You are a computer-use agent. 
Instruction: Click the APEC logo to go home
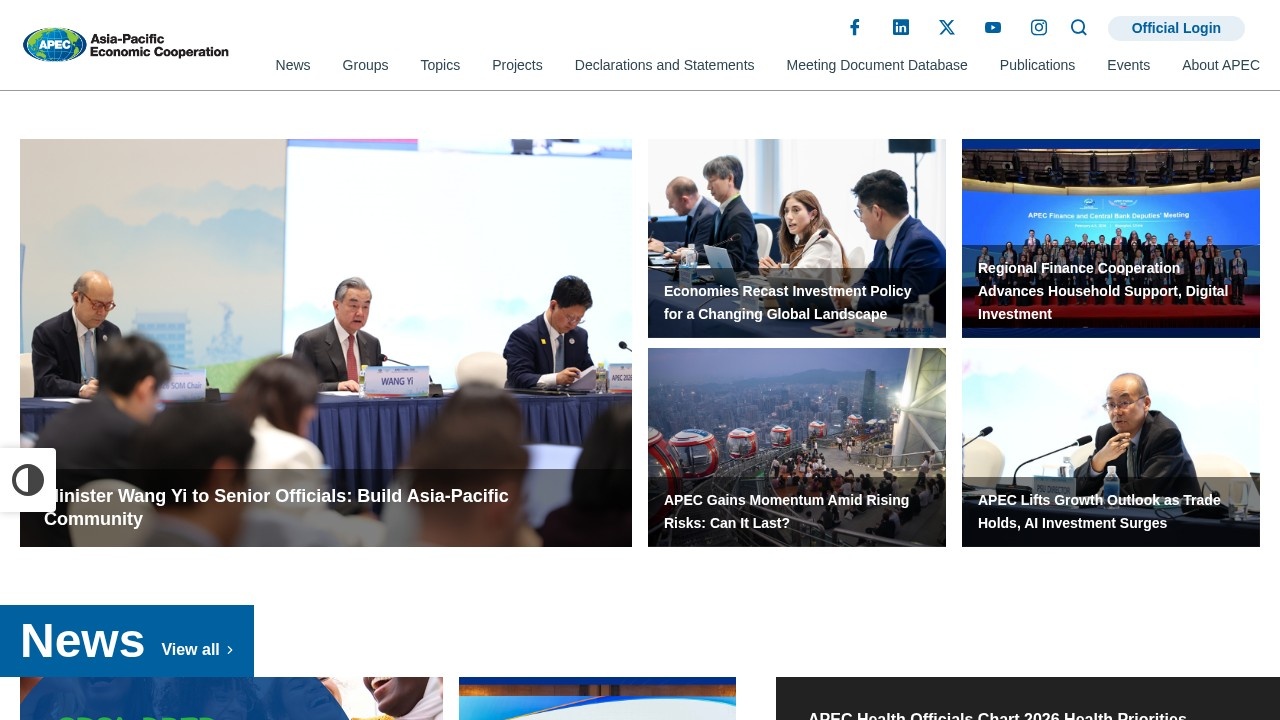[x=126, y=45]
